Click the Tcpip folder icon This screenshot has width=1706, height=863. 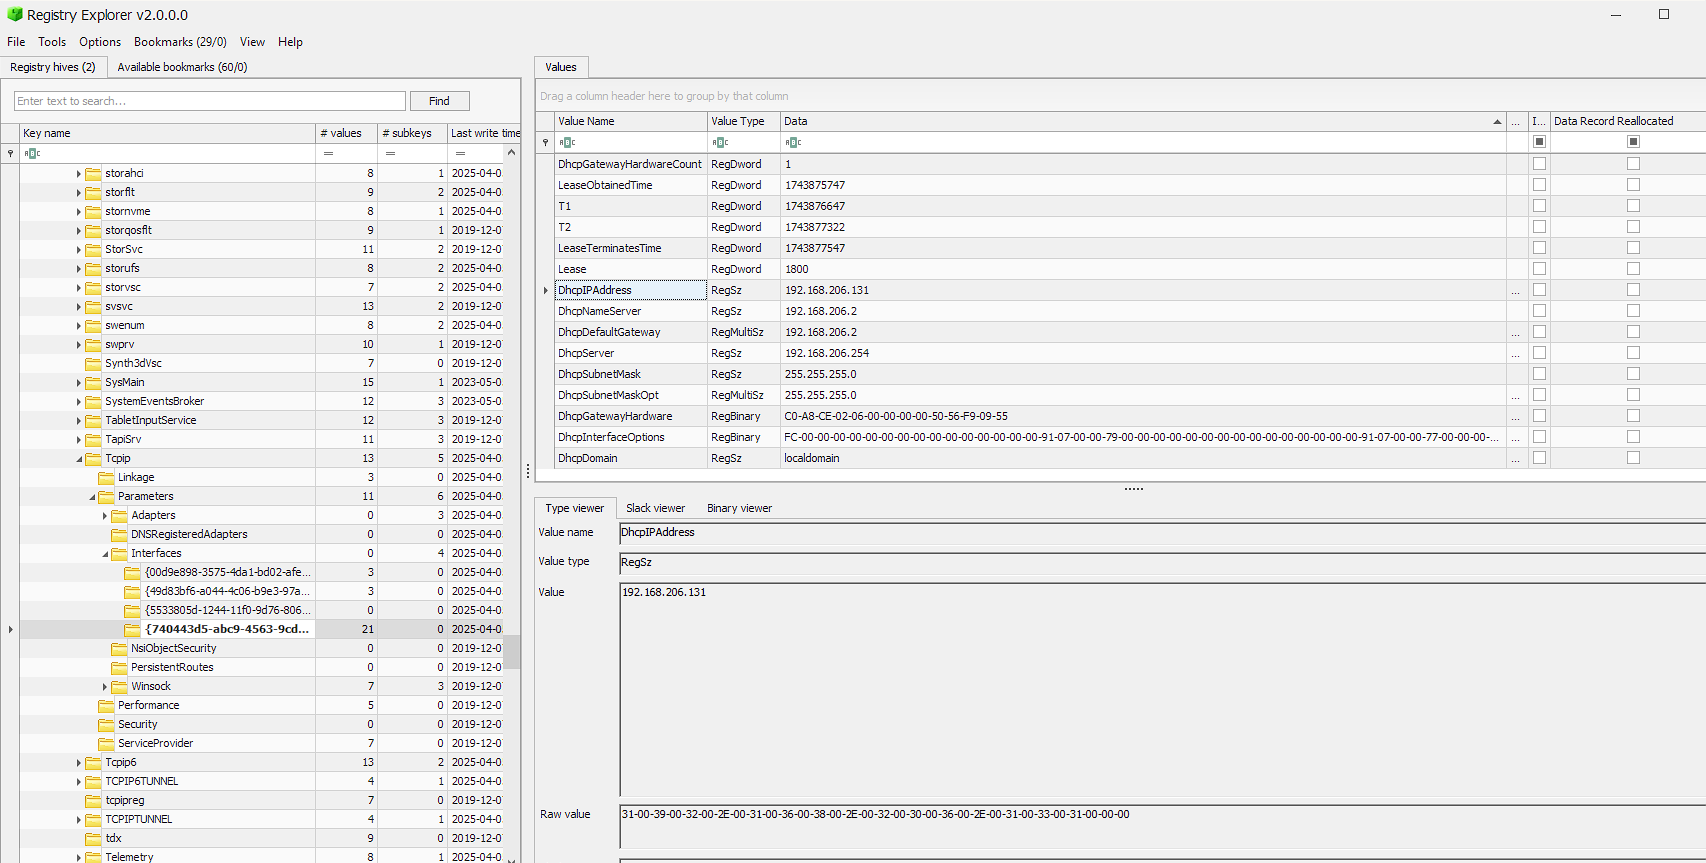[93, 458]
